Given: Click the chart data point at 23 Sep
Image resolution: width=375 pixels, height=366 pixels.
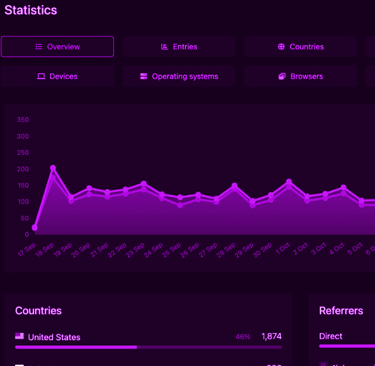Looking at the screenshot, I should click(144, 184).
